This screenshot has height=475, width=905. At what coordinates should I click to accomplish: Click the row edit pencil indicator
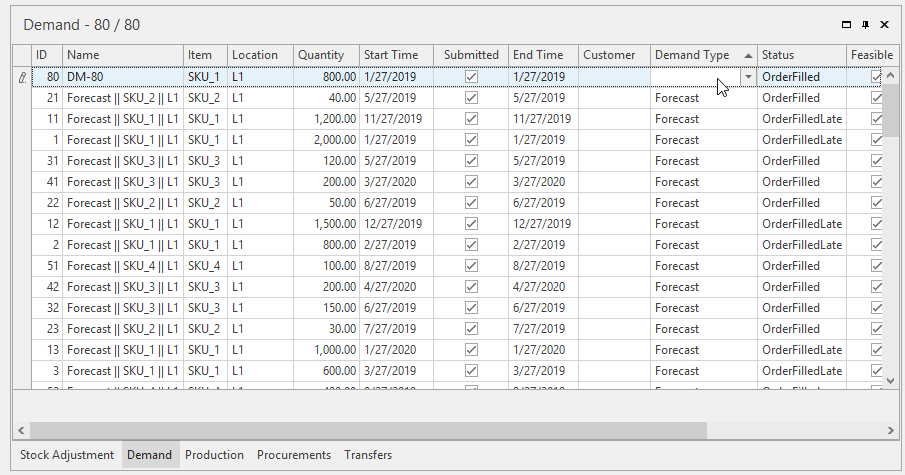[x=22, y=77]
